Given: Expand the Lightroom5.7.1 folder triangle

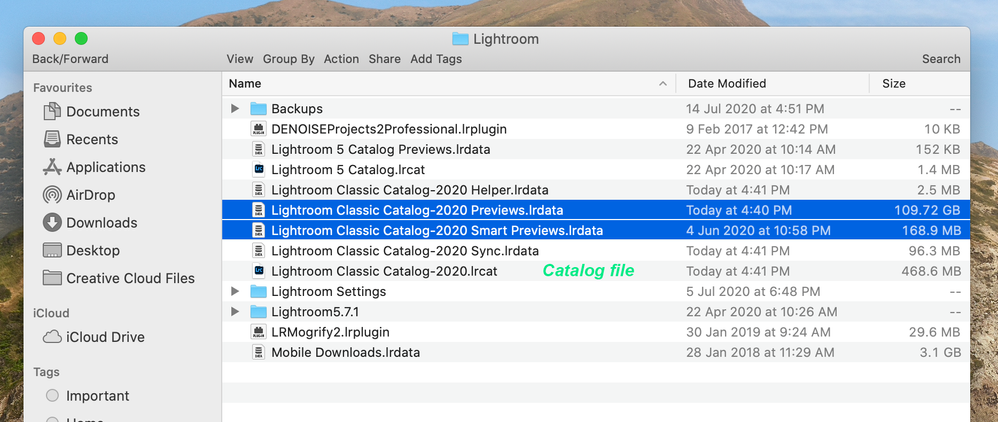Looking at the screenshot, I should pos(235,312).
